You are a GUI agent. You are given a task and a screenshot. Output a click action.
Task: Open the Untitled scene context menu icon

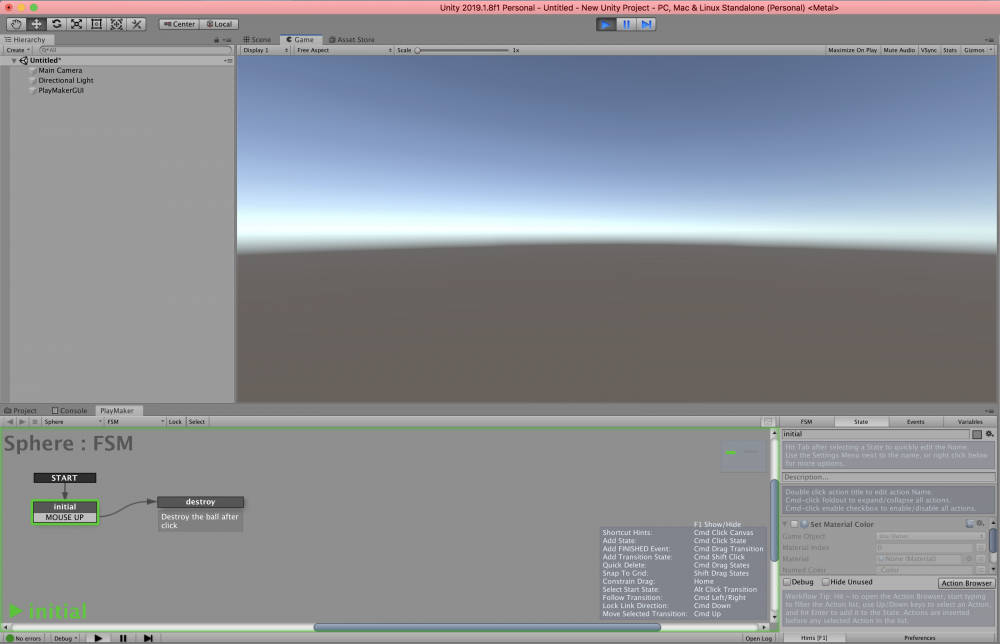click(x=228, y=61)
